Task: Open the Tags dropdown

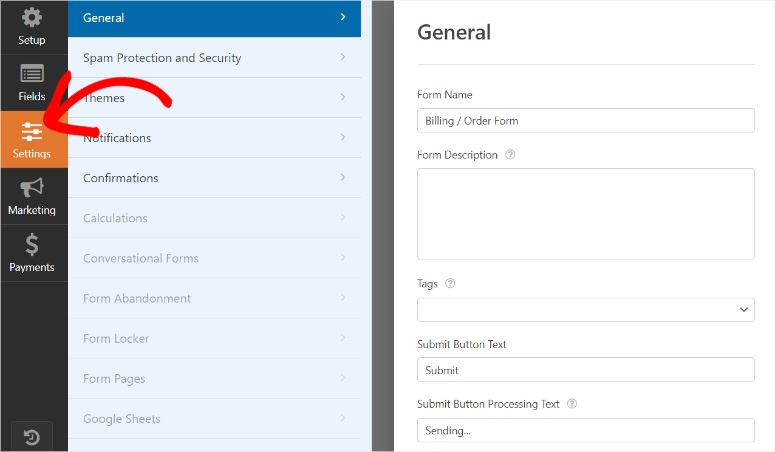Action: click(x=585, y=310)
